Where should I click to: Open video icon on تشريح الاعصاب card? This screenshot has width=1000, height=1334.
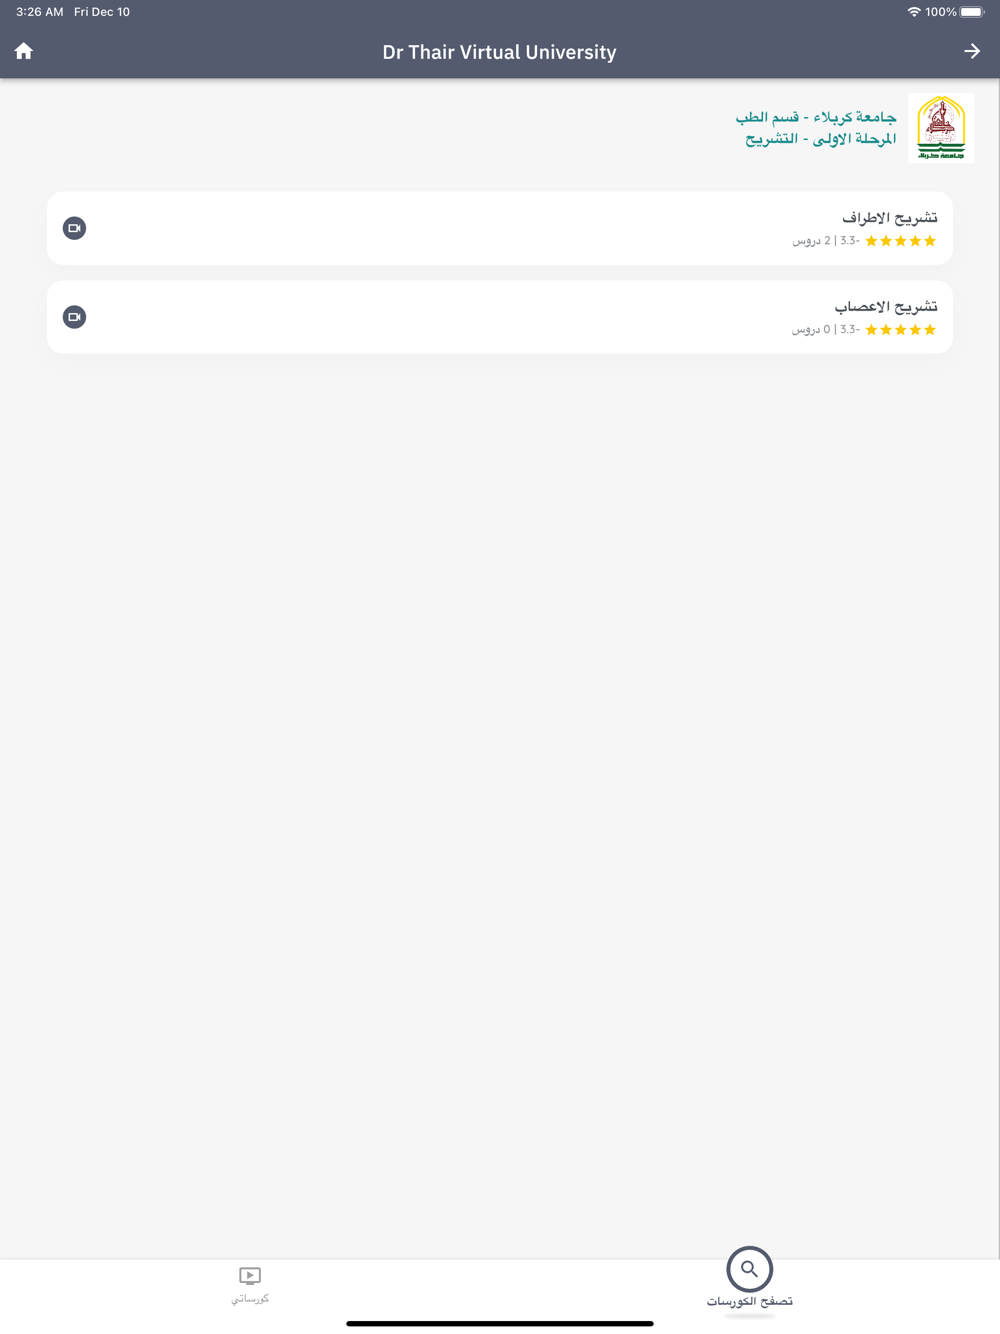click(x=74, y=317)
